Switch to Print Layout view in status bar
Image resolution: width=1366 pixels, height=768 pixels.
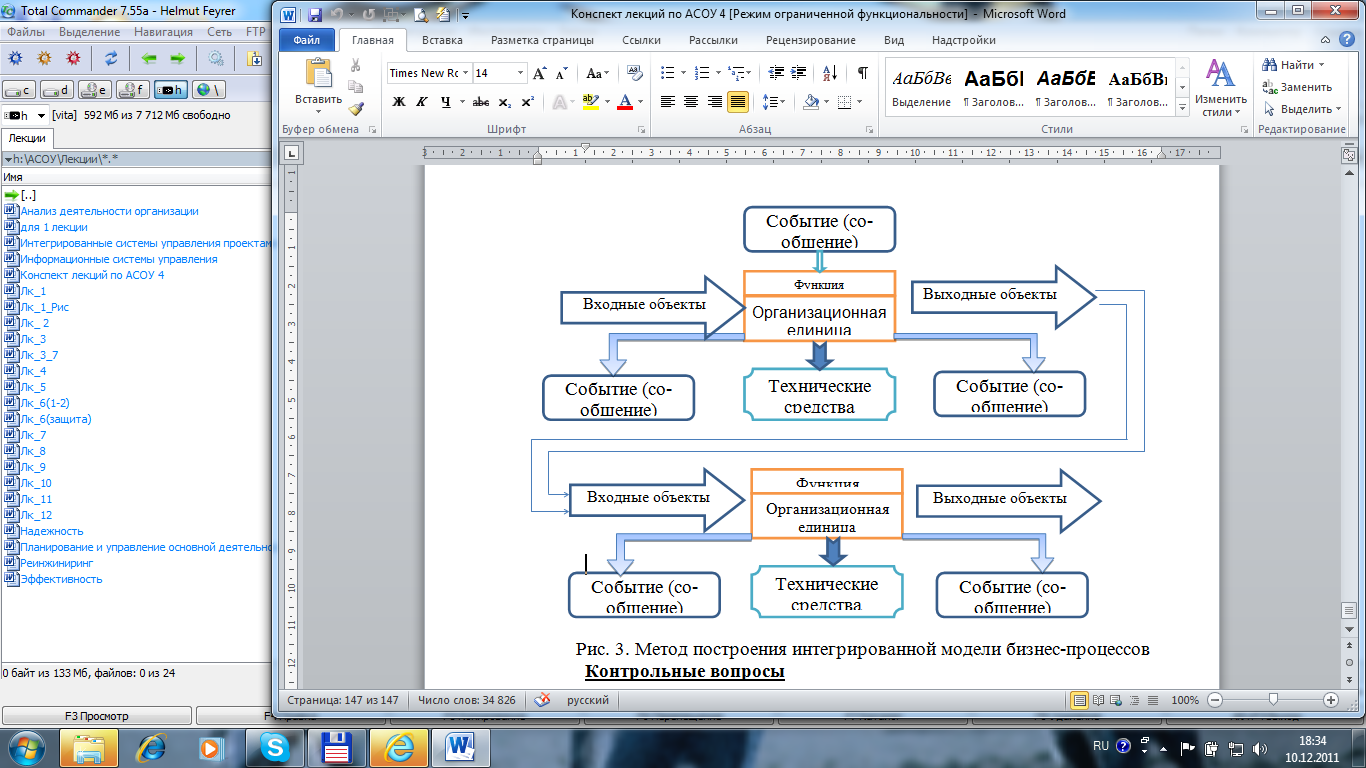point(1080,700)
